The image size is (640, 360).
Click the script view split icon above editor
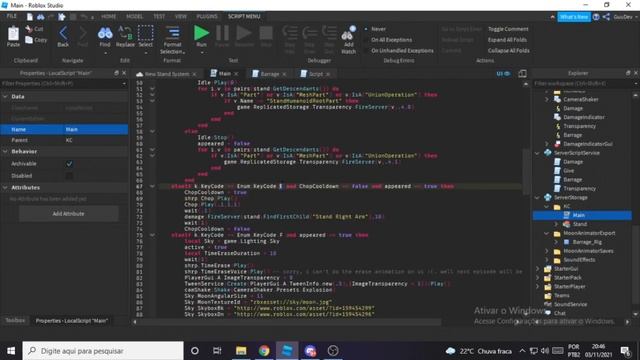522,73
